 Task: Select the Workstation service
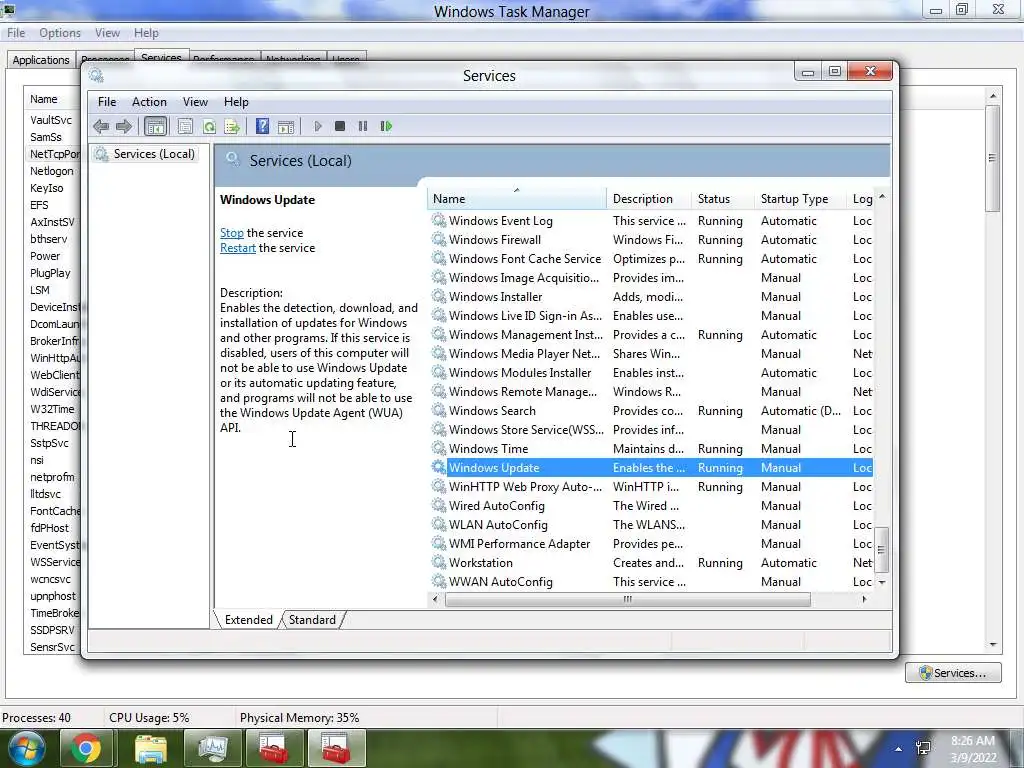(651, 562)
